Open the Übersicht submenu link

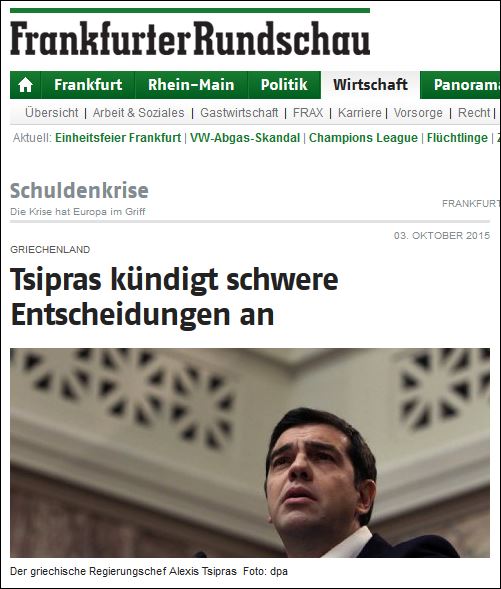point(52,113)
